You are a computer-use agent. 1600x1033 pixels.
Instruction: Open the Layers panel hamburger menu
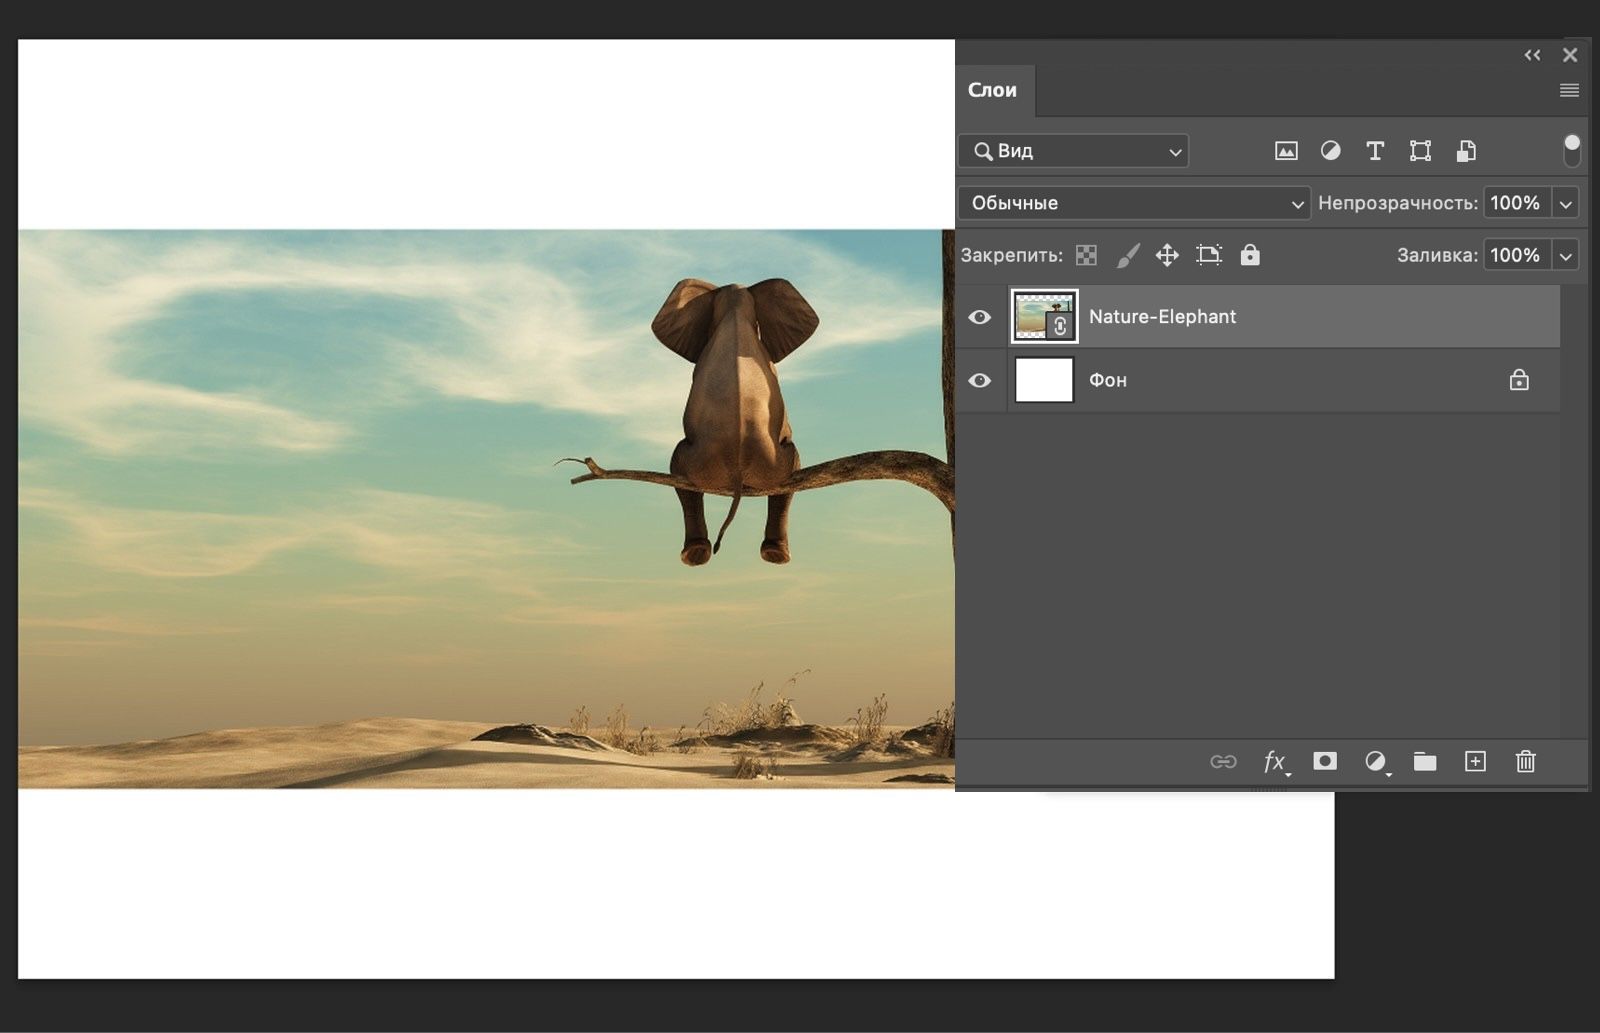pyautogui.click(x=1569, y=90)
